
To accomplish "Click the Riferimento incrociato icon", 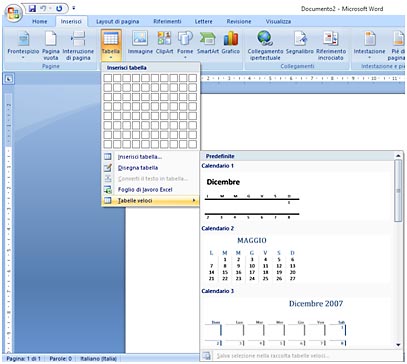I will [331, 38].
